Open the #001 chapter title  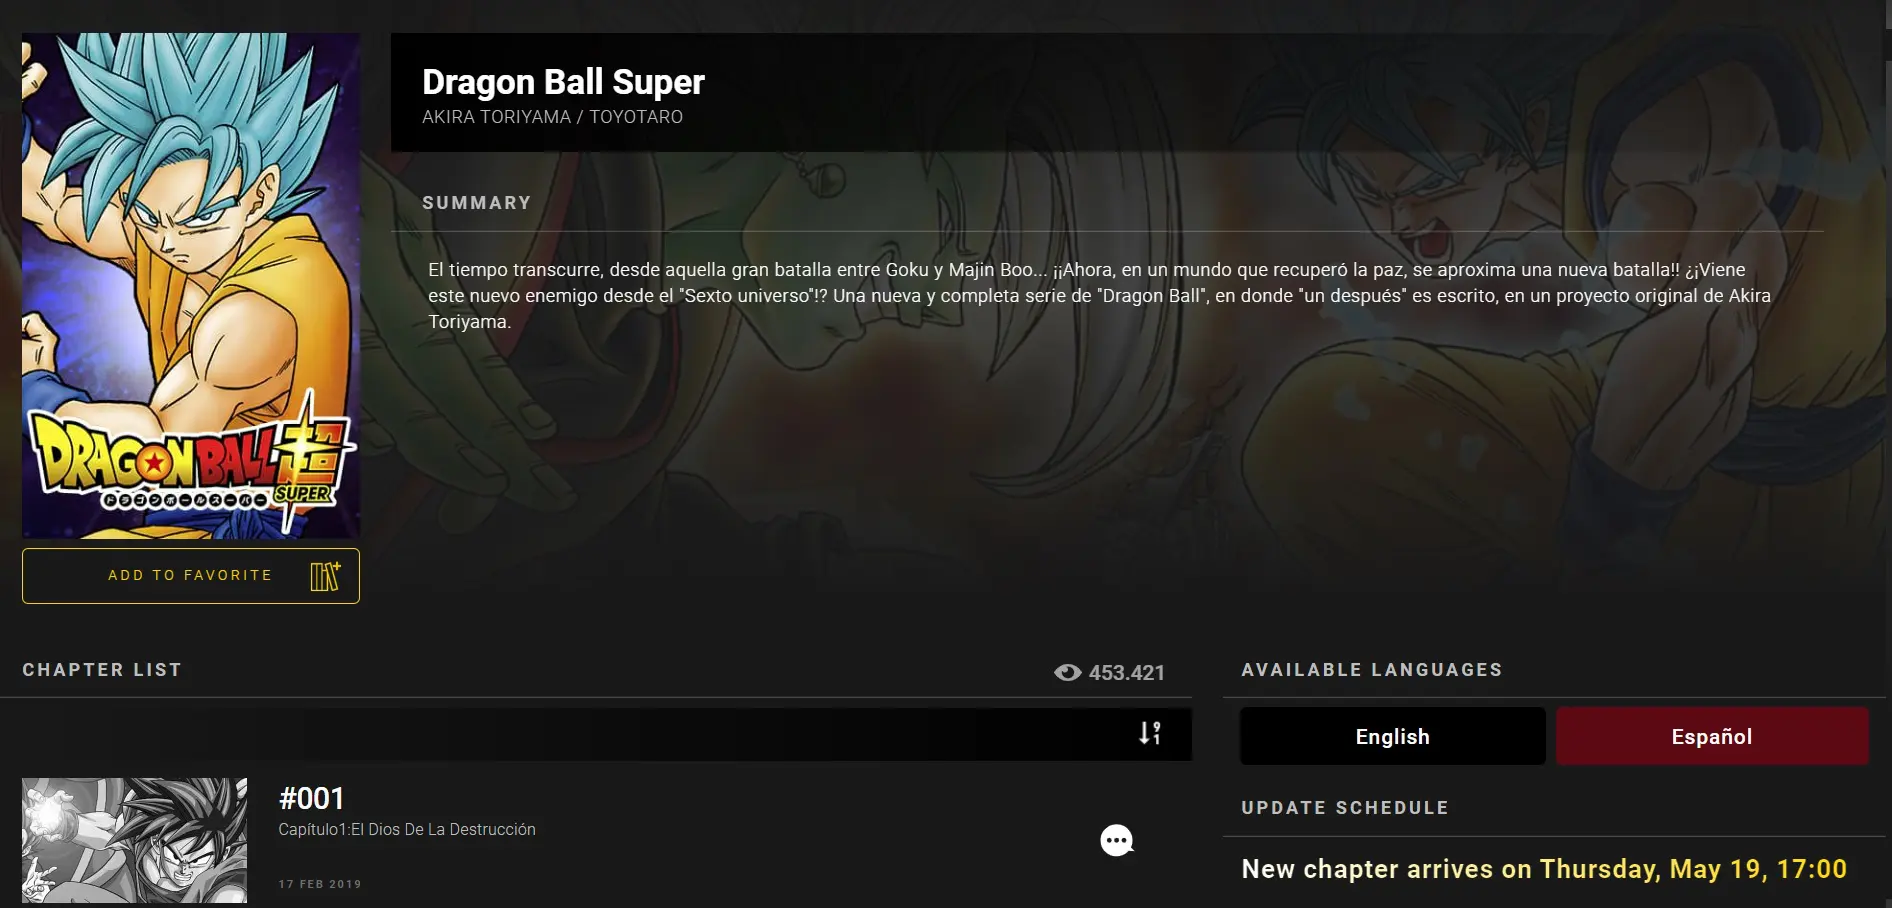312,798
